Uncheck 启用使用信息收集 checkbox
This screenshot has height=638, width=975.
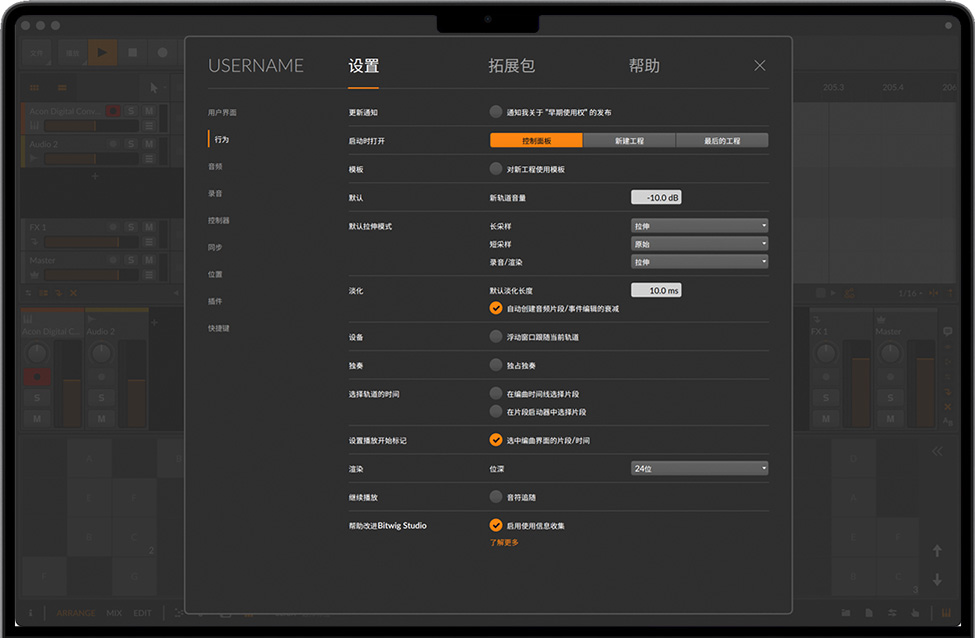(496, 525)
